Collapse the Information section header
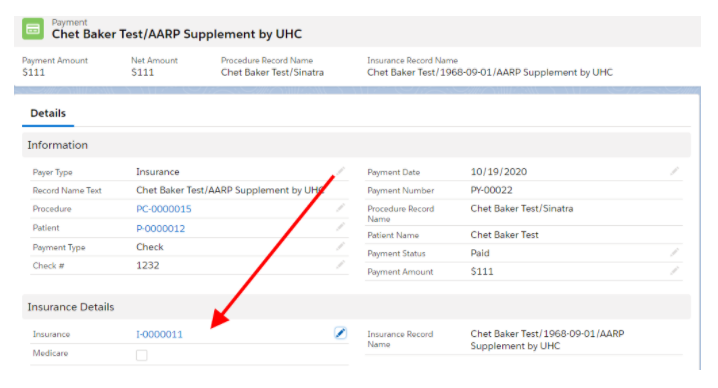The width and height of the screenshot is (718, 388). pyautogui.click(x=356, y=145)
